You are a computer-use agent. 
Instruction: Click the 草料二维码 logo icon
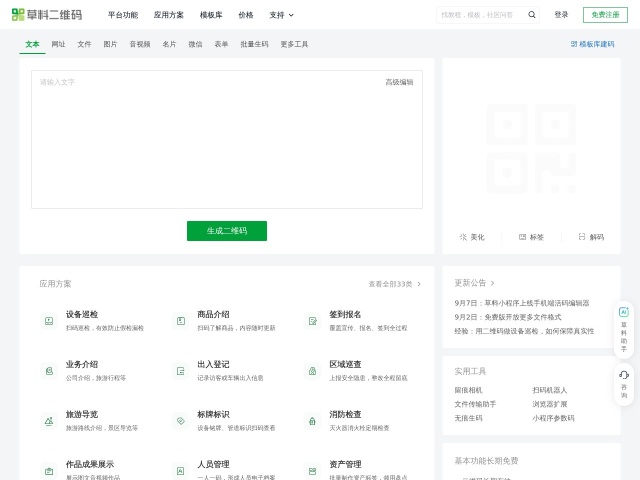(x=18, y=15)
